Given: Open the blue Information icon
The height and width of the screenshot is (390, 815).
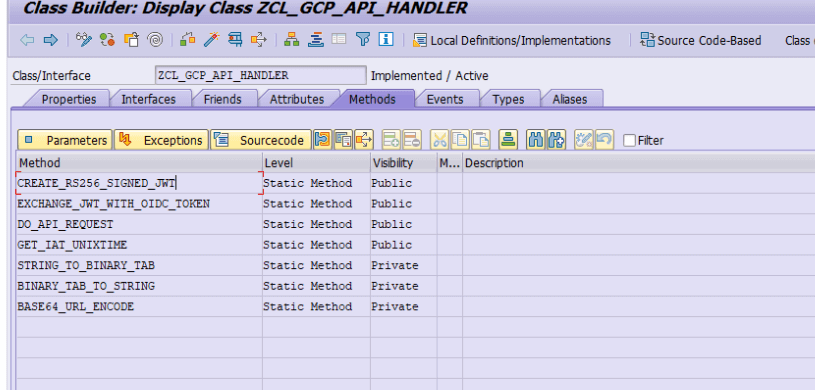Looking at the screenshot, I should point(386,40).
